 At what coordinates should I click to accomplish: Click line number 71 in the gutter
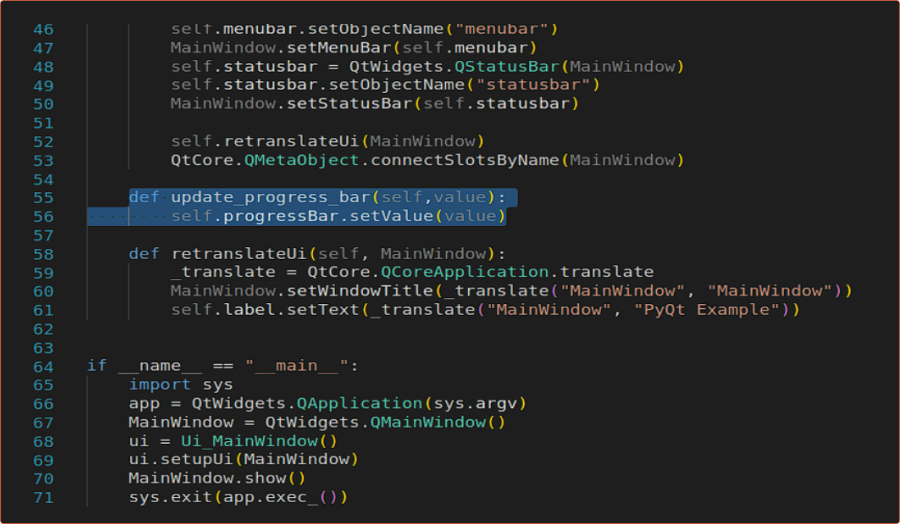click(44, 497)
